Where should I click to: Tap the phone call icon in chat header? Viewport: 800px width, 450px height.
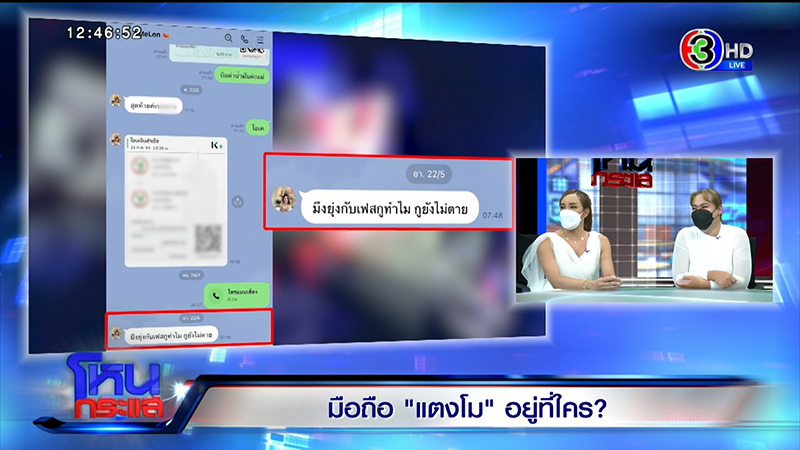point(245,39)
